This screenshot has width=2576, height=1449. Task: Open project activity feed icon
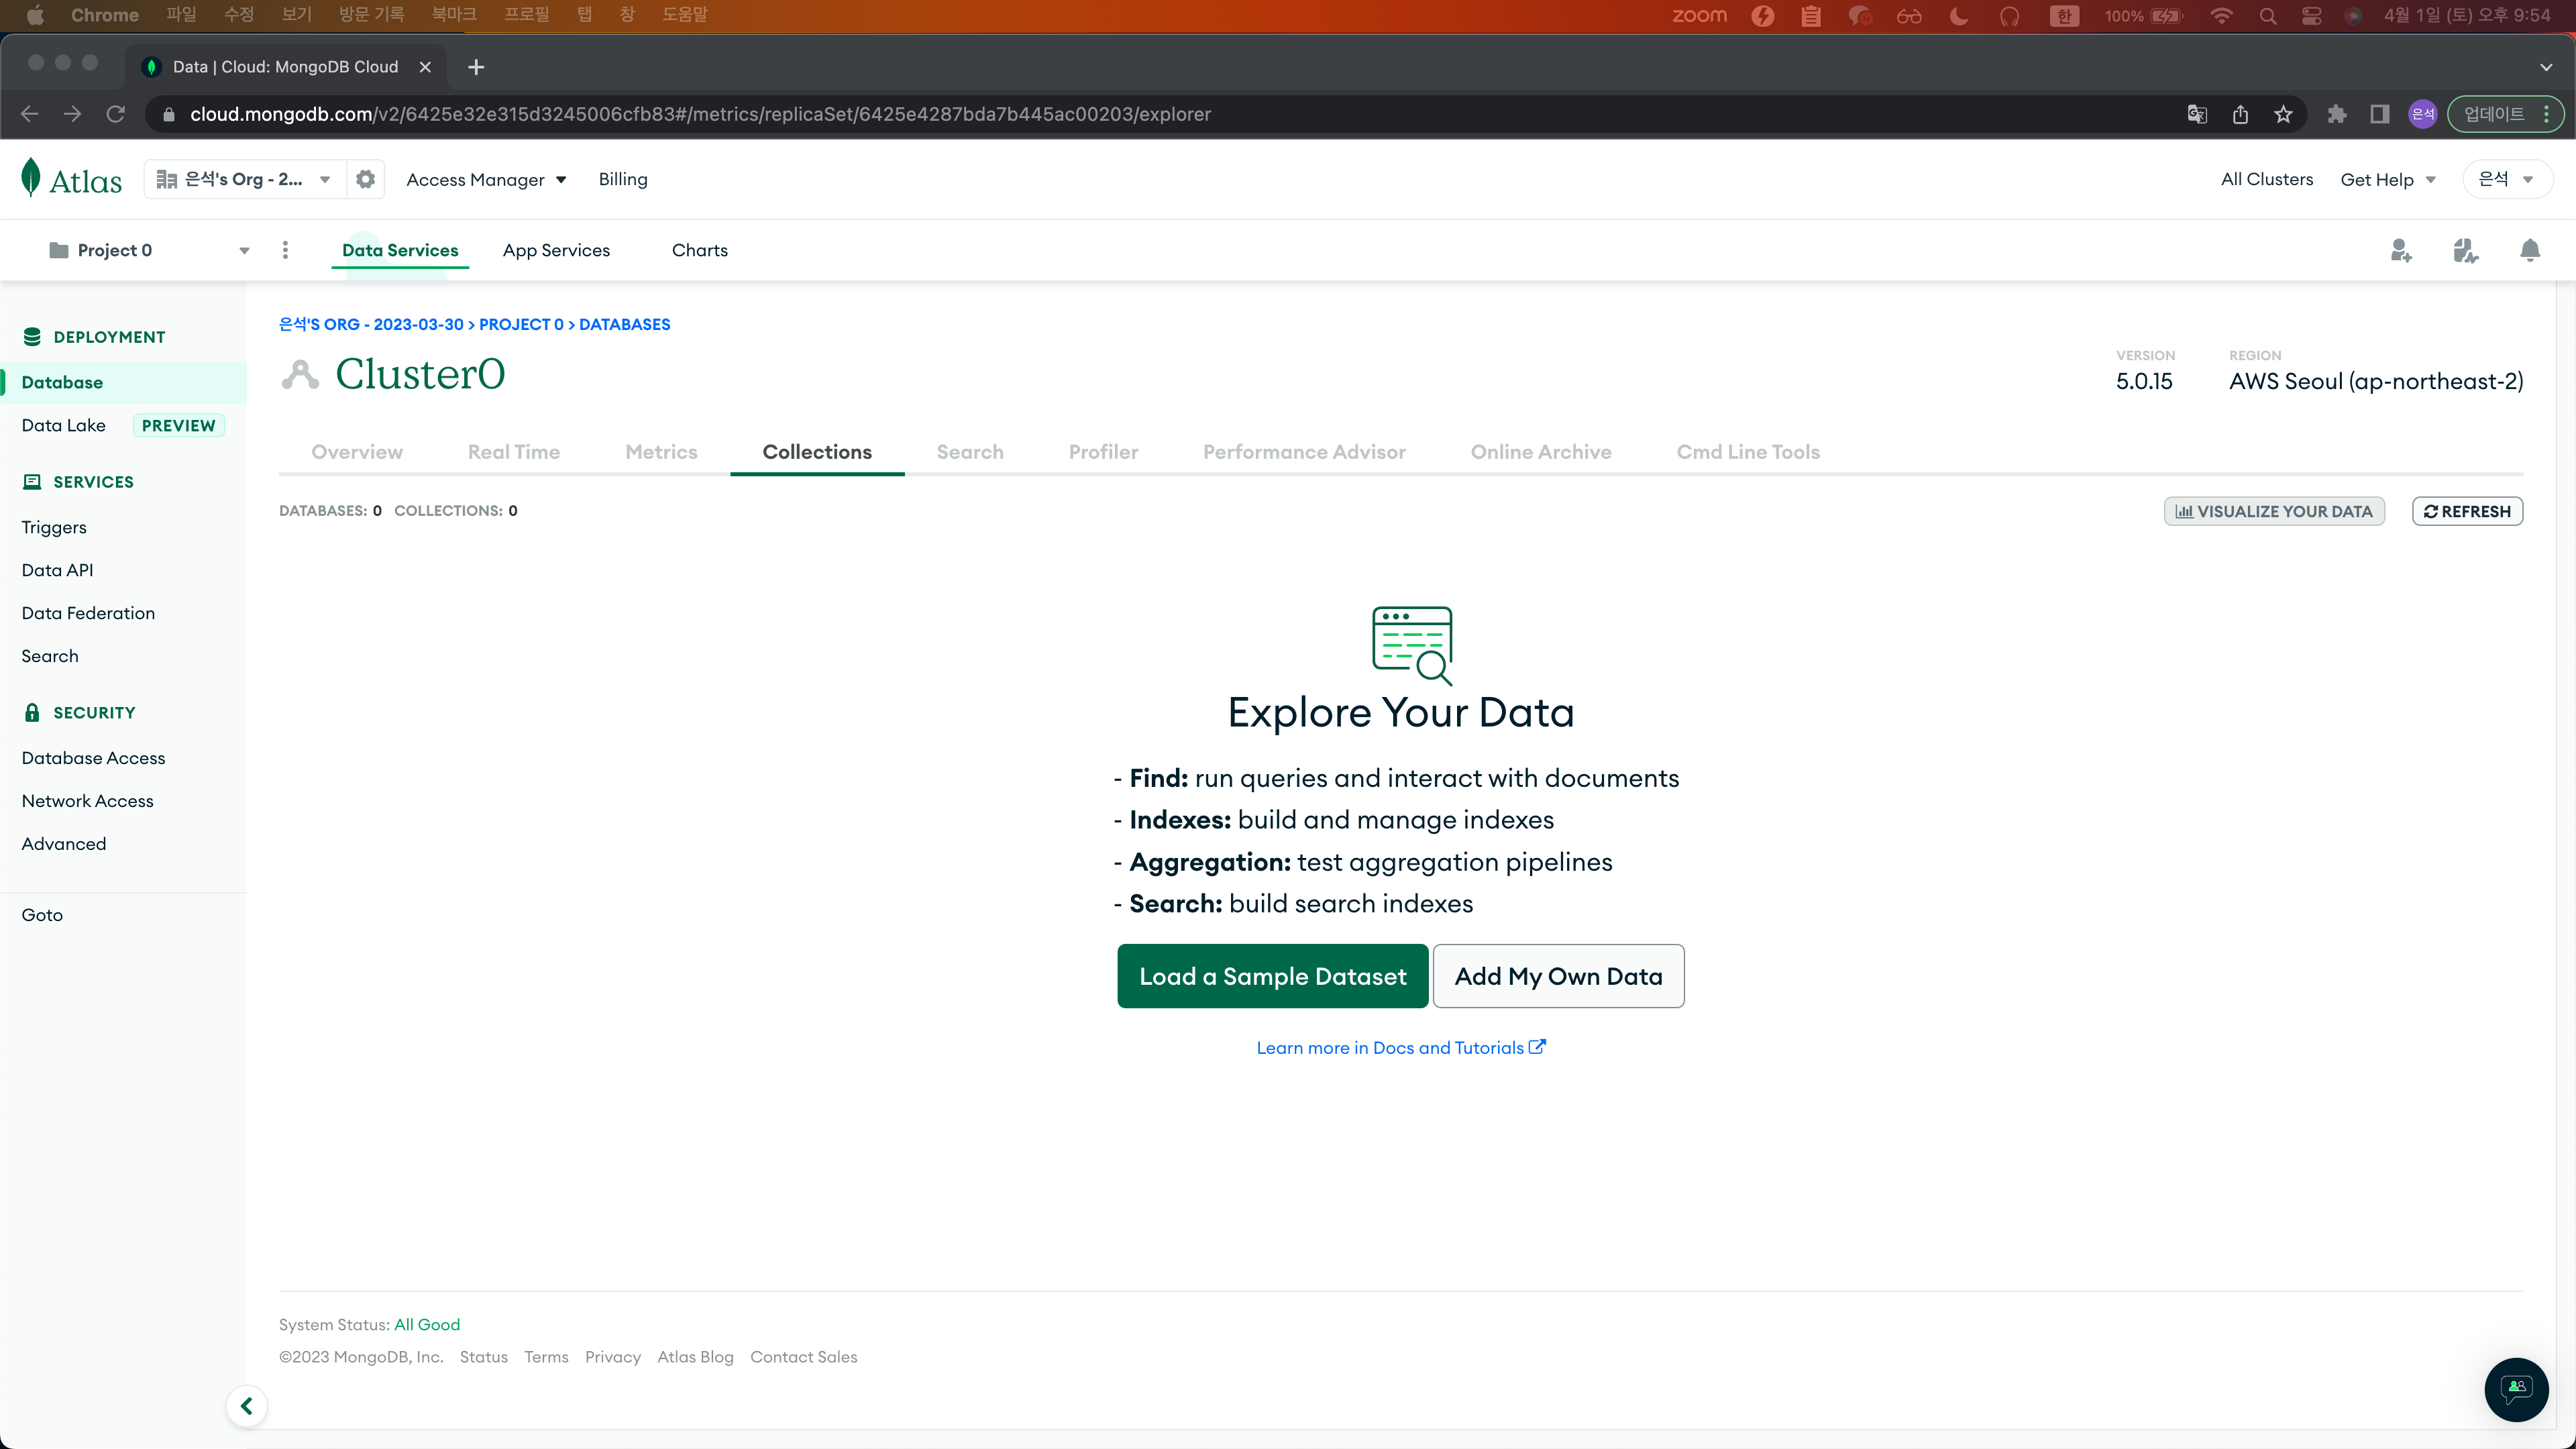2465,250
